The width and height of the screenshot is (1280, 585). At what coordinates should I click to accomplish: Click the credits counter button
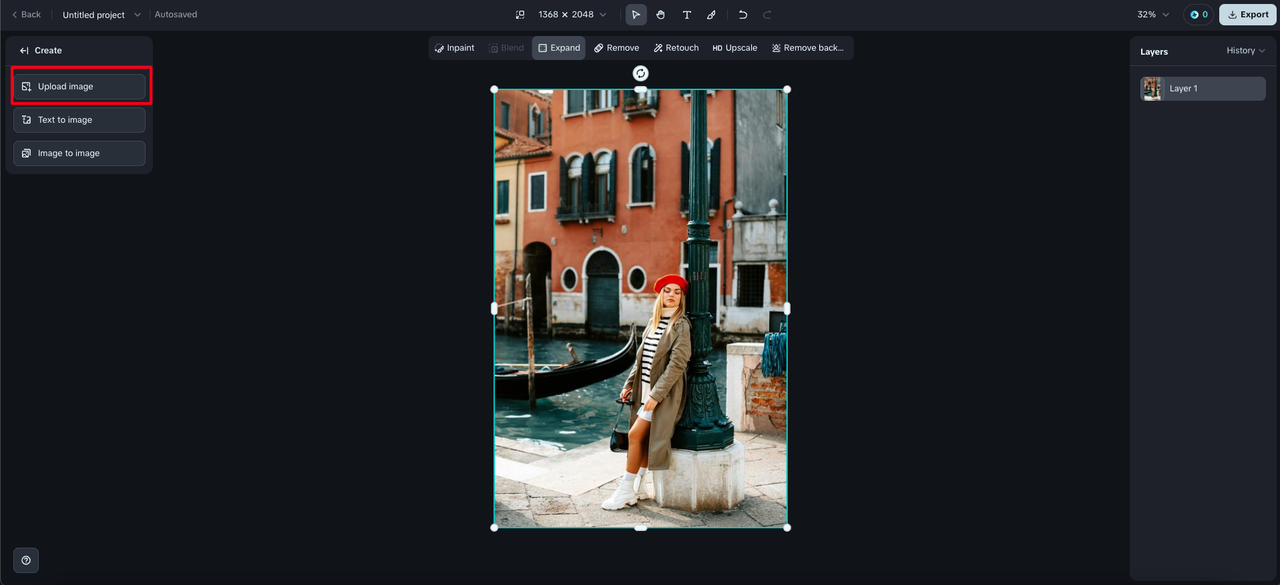click(1198, 15)
